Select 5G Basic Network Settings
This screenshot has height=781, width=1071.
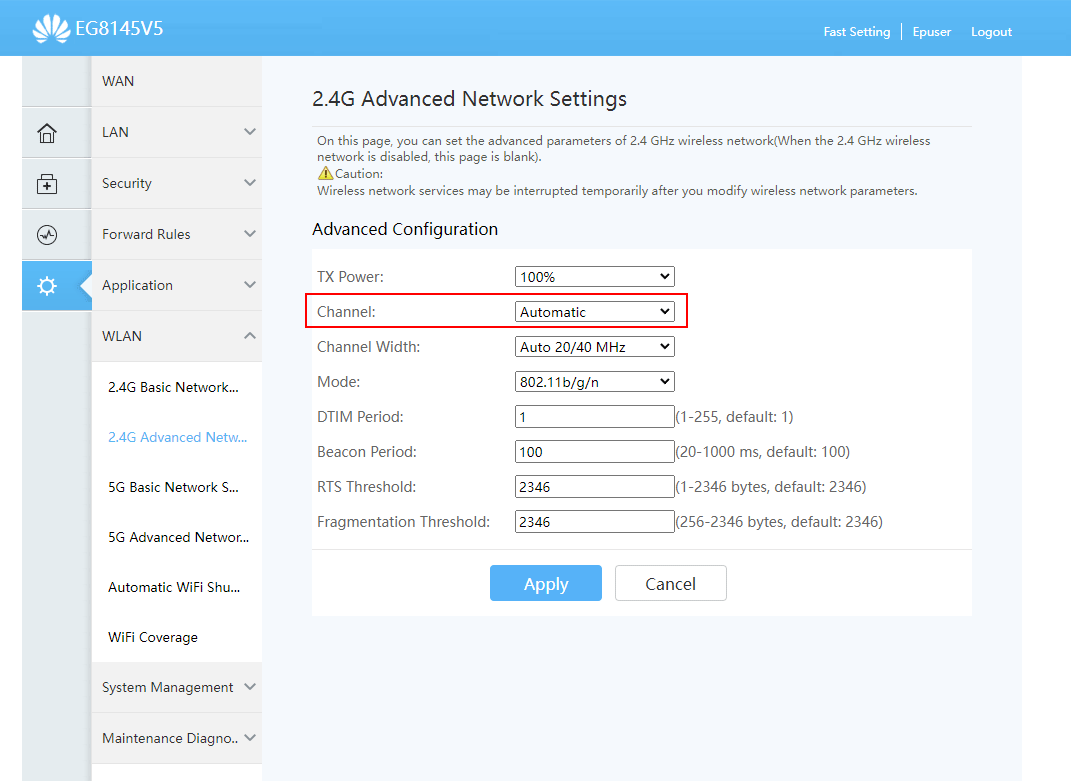tap(174, 487)
